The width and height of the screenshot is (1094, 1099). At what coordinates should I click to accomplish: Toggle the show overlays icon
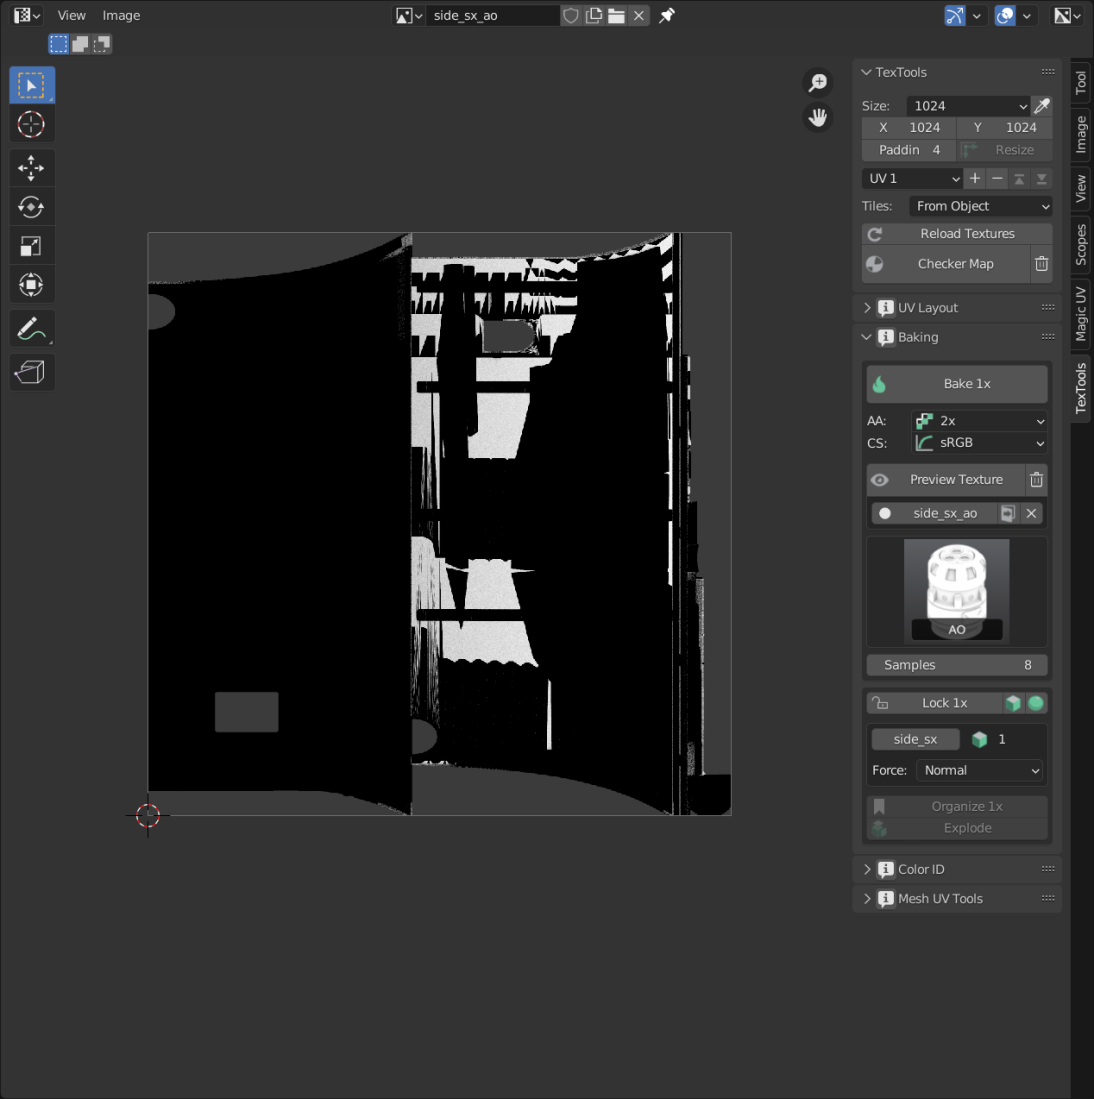pyautogui.click(x=1005, y=15)
